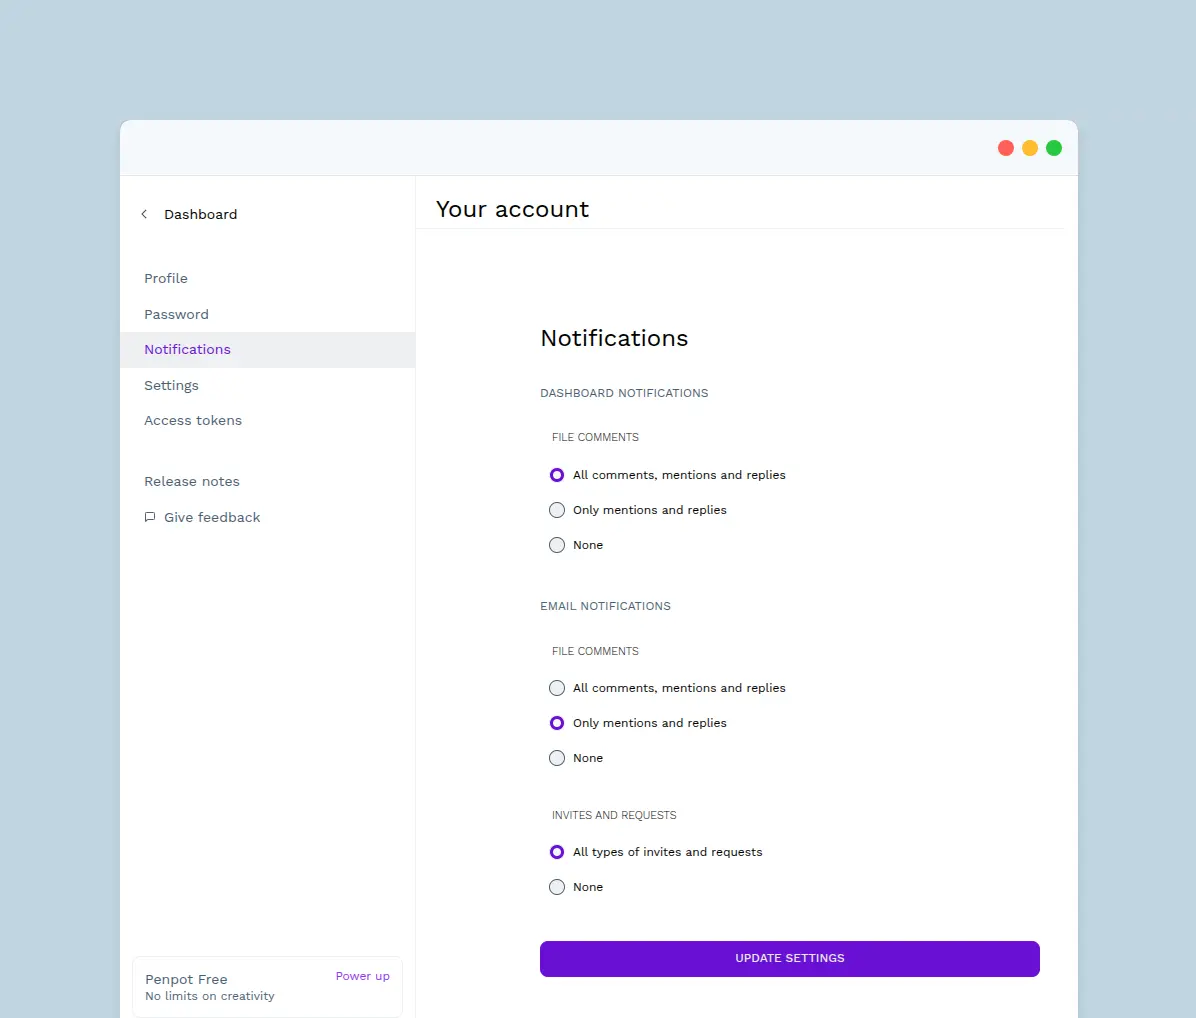Screen dimensions: 1196x1018
Task: Set dashboard file comments to None
Action: pos(557,545)
